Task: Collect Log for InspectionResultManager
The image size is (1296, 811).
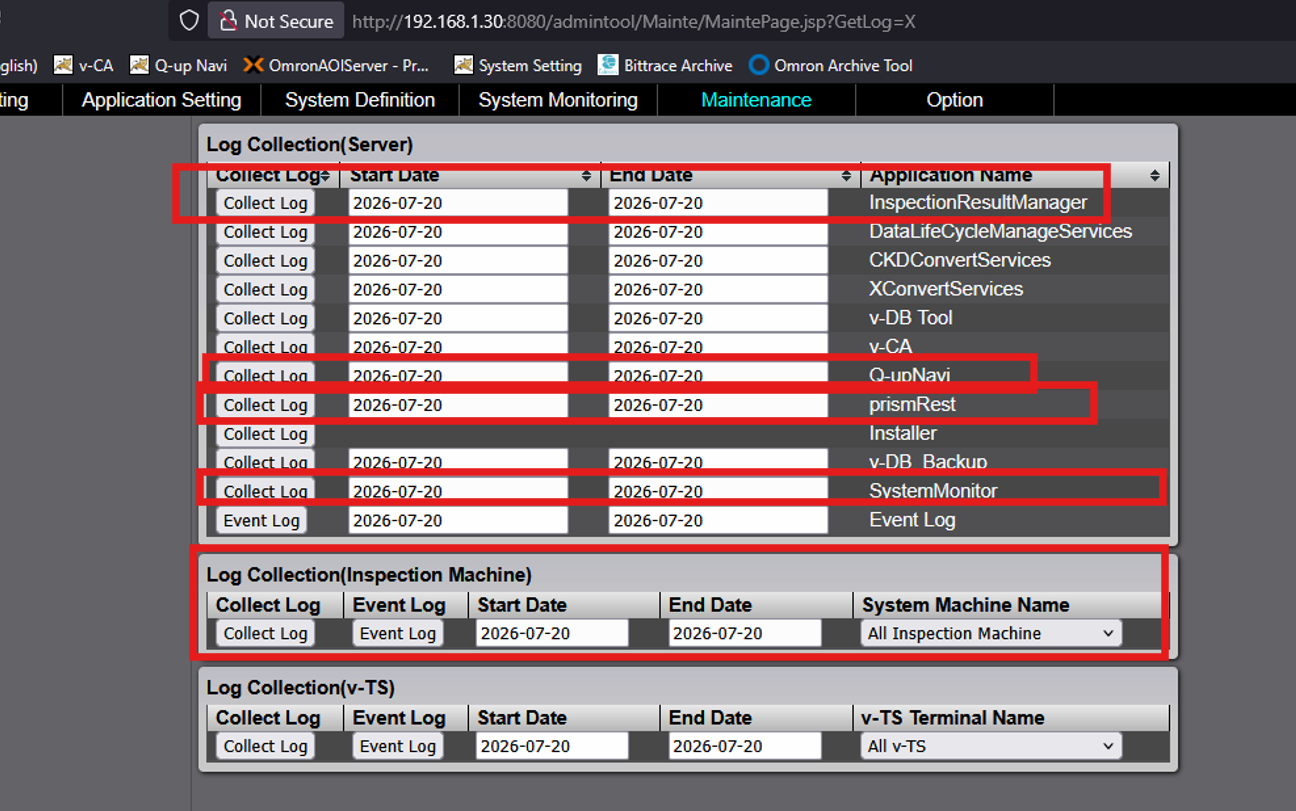Action: tap(265, 203)
